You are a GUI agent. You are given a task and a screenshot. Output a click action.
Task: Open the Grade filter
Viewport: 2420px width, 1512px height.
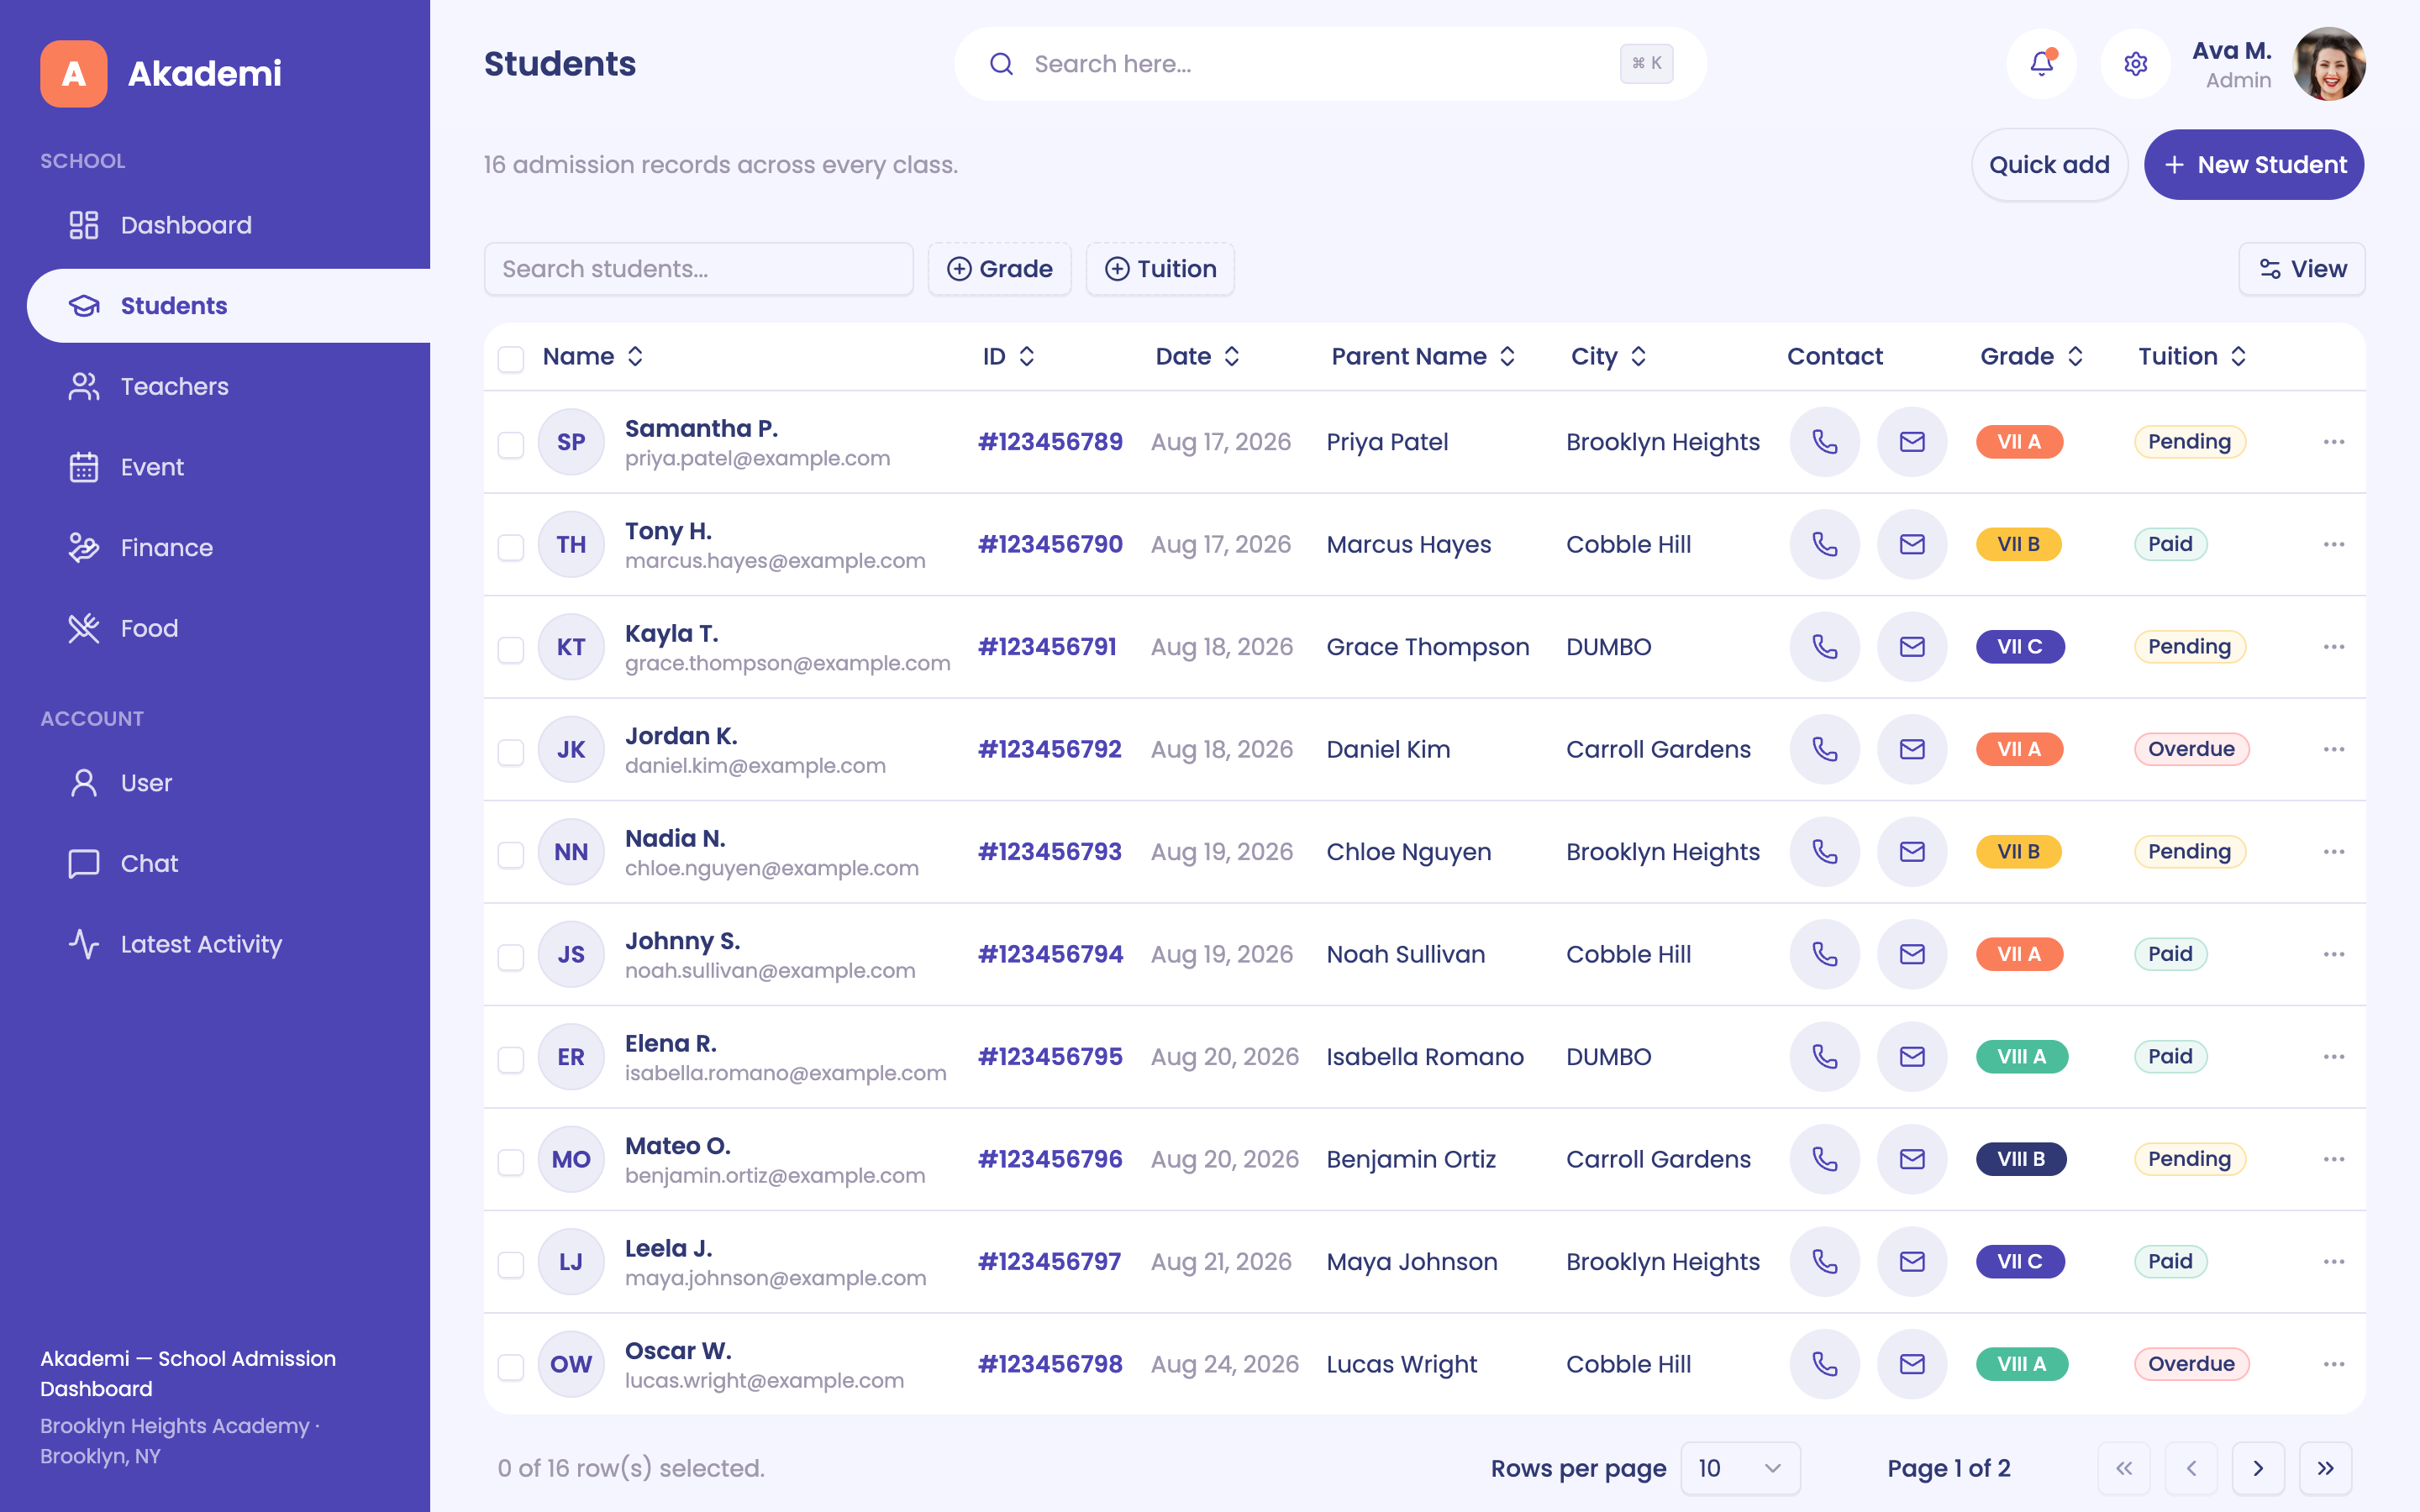click(999, 269)
